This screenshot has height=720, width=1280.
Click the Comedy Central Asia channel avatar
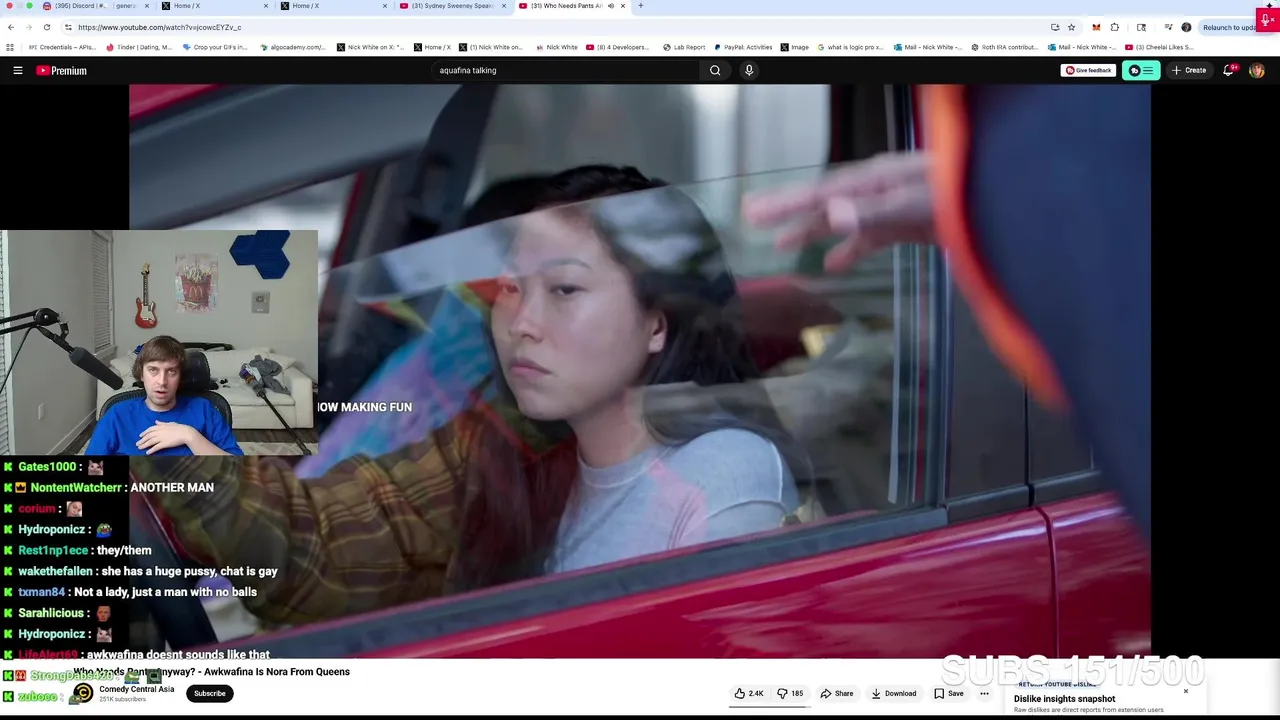[83, 693]
